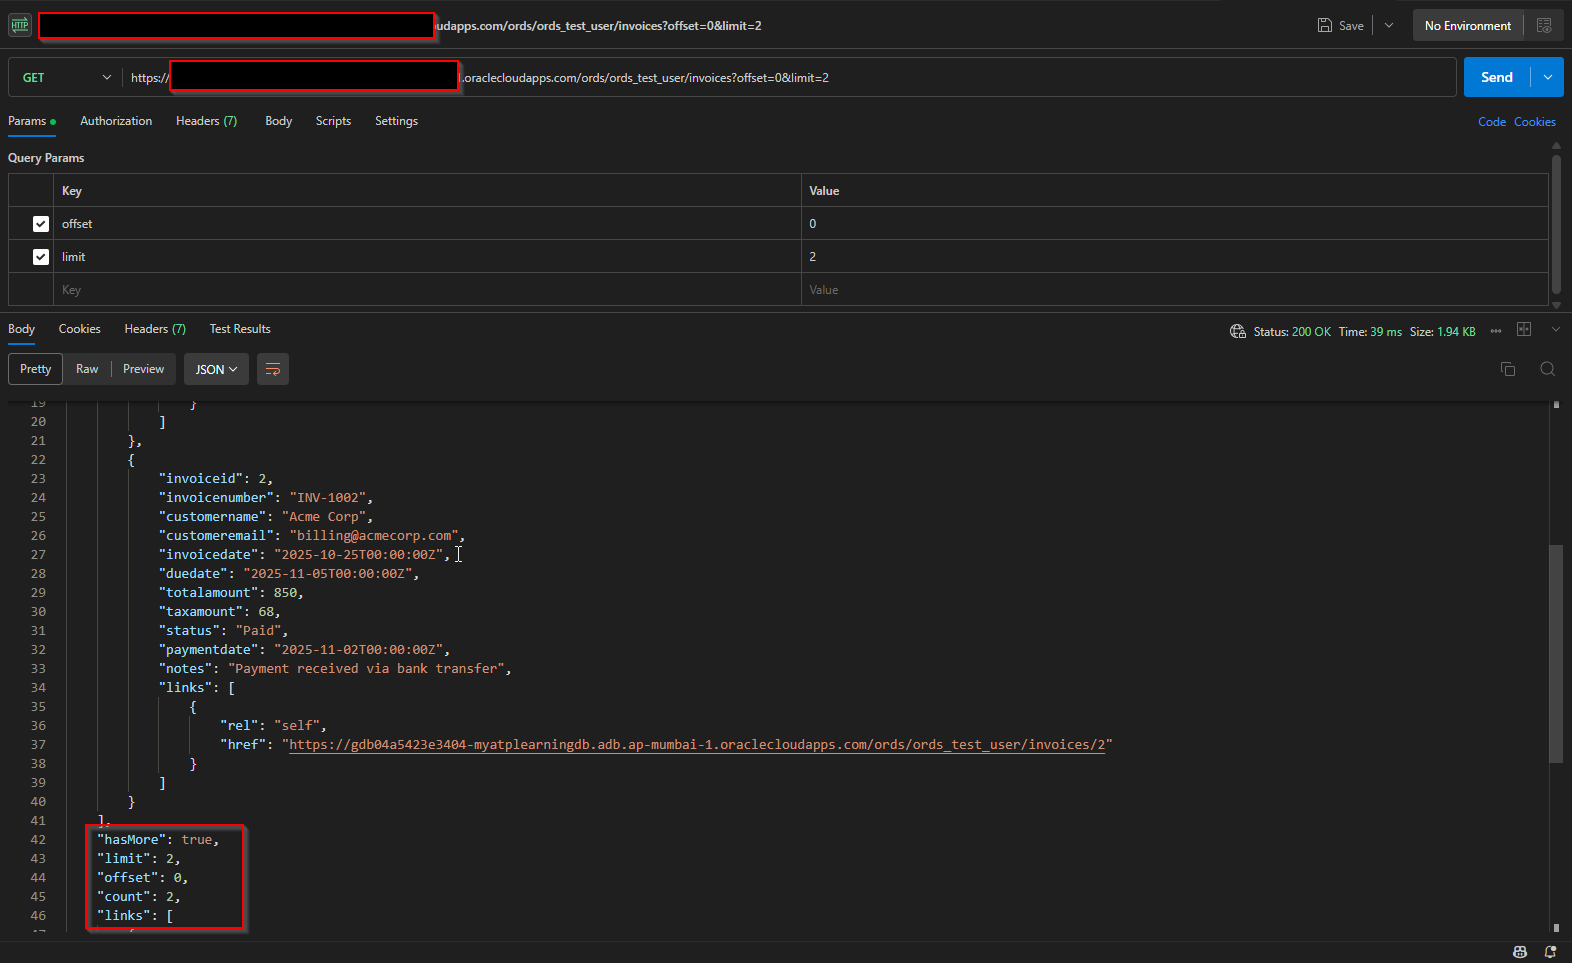Open notifications bell in status bar
Screen dimensions: 1572x963
(x=1550, y=952)
